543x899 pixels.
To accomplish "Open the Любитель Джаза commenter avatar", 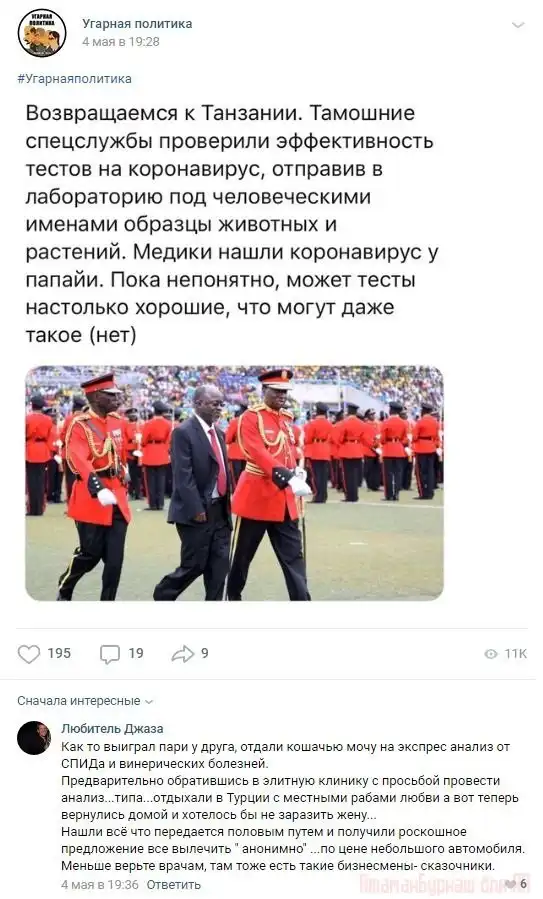I will [34, 738].
